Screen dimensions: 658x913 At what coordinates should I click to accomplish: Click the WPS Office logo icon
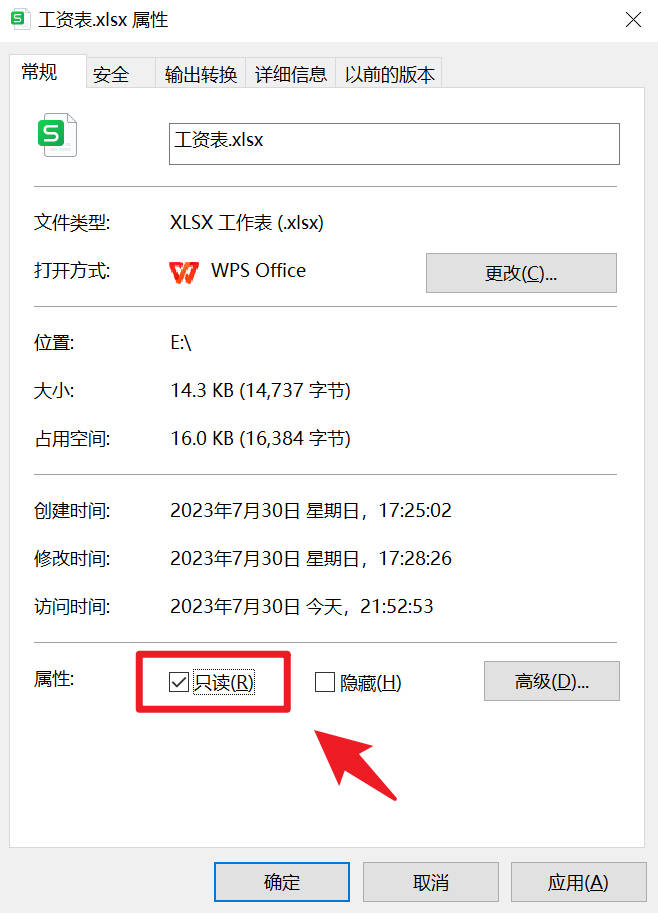[x=184, y=272]
